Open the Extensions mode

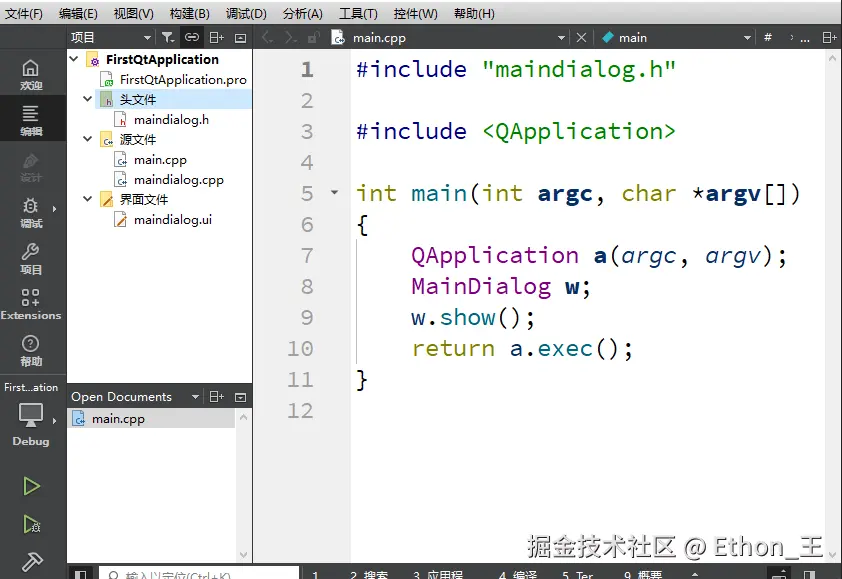(31, 305)
